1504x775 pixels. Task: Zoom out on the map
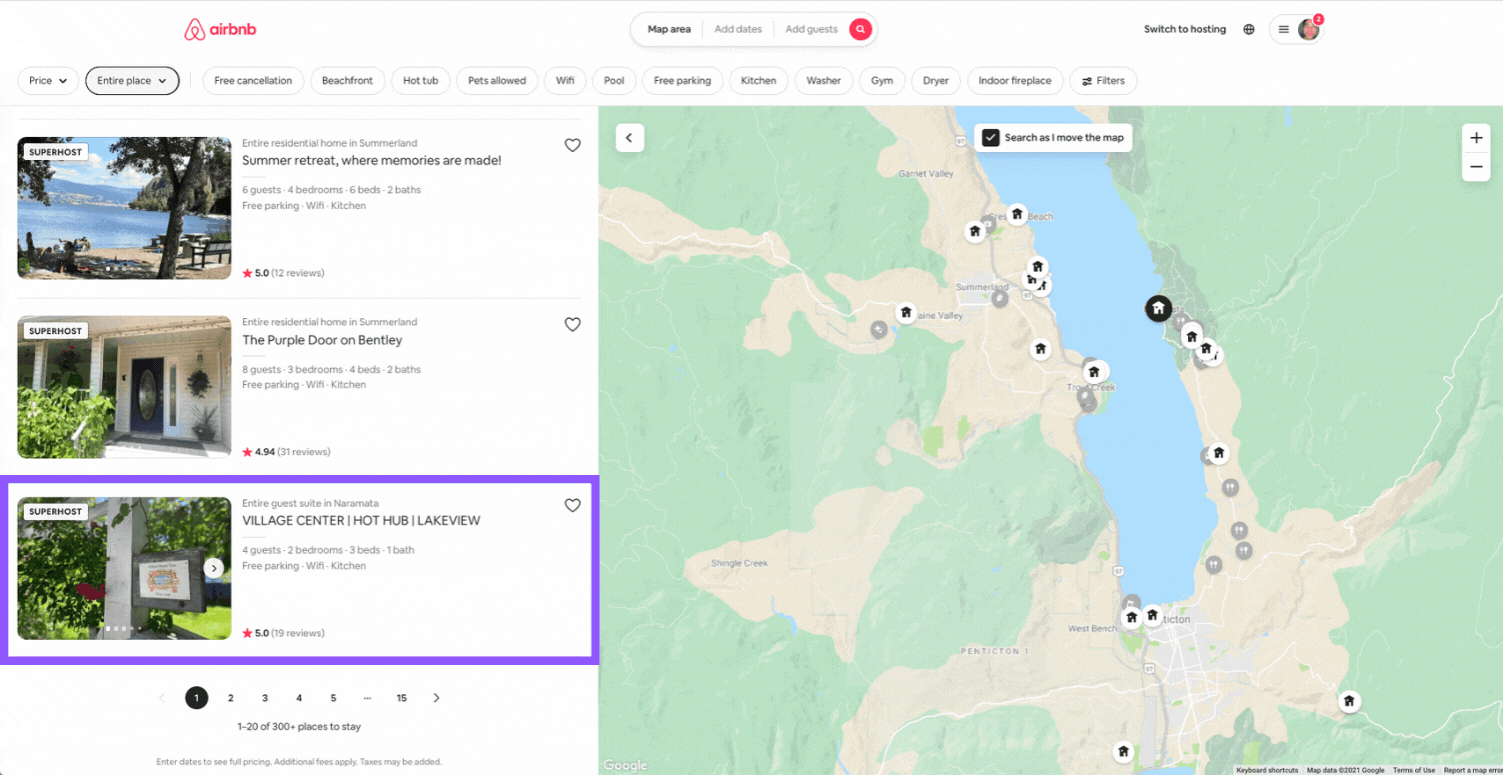click(1476, 167)
